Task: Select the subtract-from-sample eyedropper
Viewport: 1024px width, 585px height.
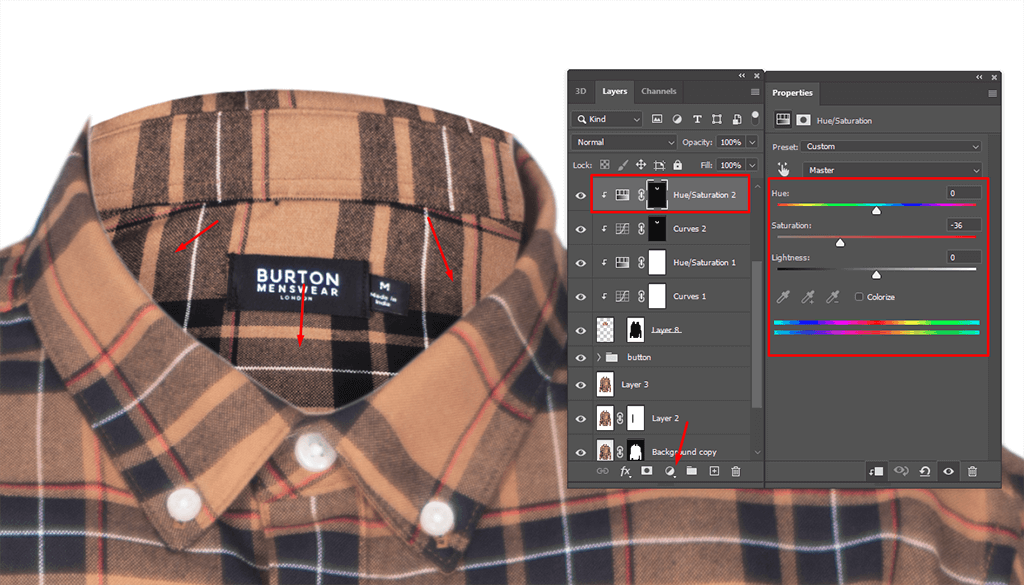Action: [x=833, y=297]
